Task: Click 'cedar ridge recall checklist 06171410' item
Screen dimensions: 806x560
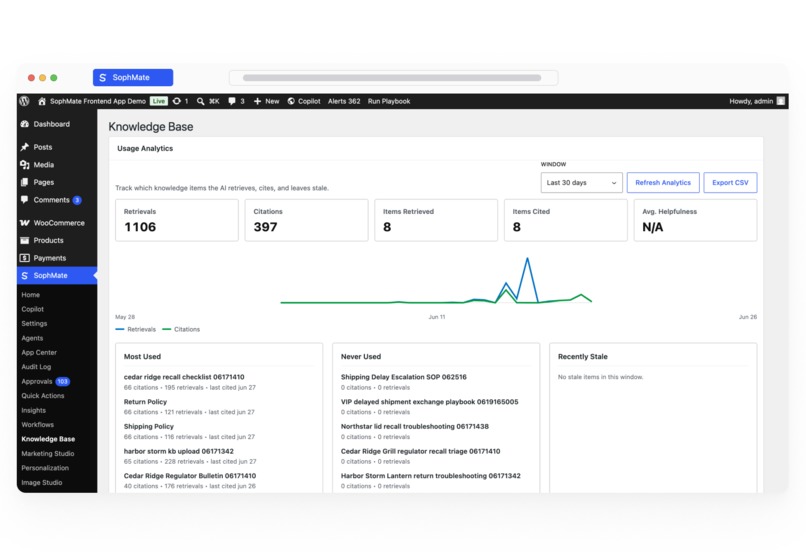Action: coord(184,377)
